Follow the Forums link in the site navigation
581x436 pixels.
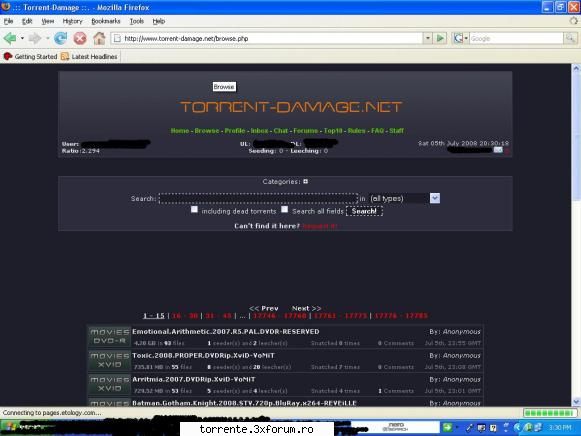[306, 131]
